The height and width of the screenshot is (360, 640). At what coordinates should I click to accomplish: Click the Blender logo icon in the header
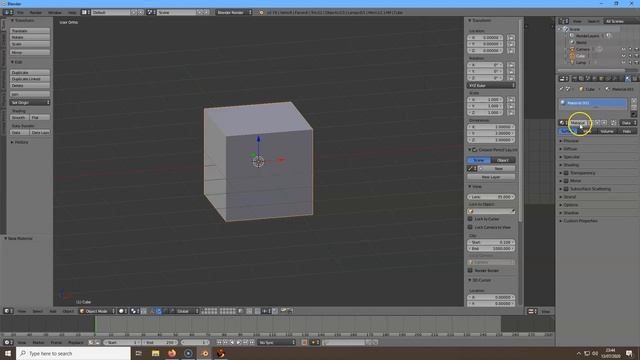point(262,12)
